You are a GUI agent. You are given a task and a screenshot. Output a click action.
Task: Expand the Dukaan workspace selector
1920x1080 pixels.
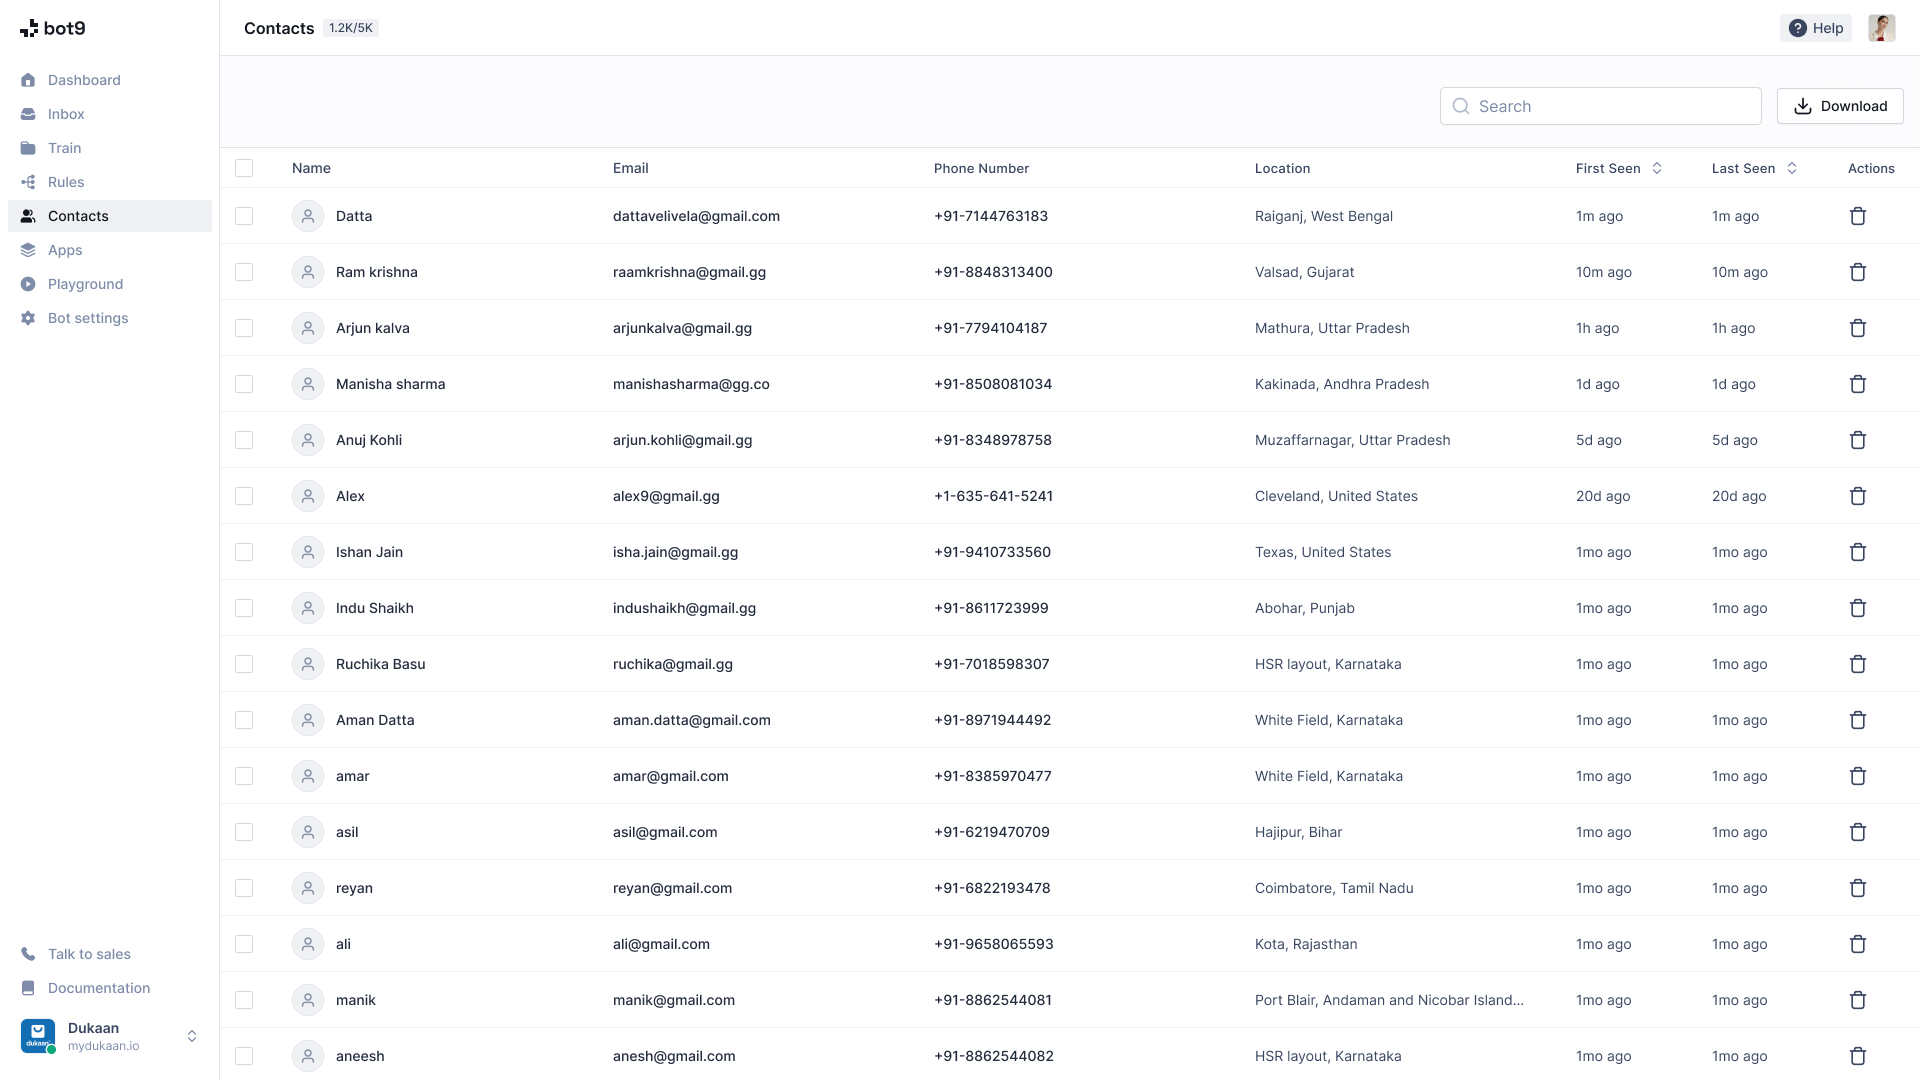pos(191,1036)
